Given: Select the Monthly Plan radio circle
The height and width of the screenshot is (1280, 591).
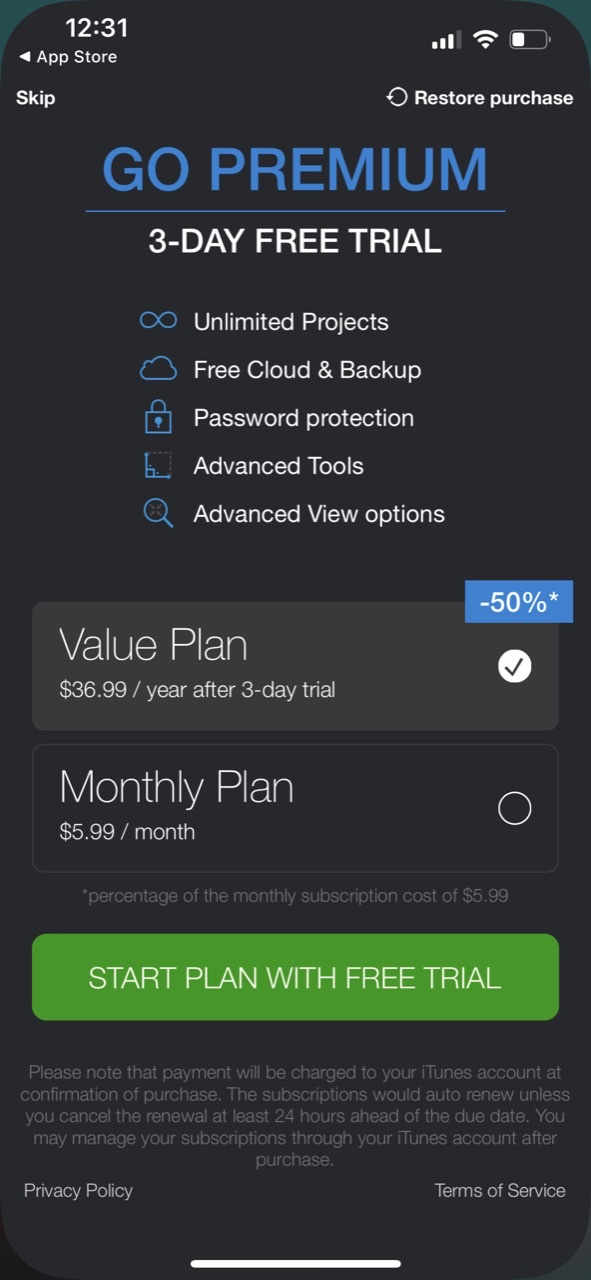Looking at the screenshot, I should 514,808.
